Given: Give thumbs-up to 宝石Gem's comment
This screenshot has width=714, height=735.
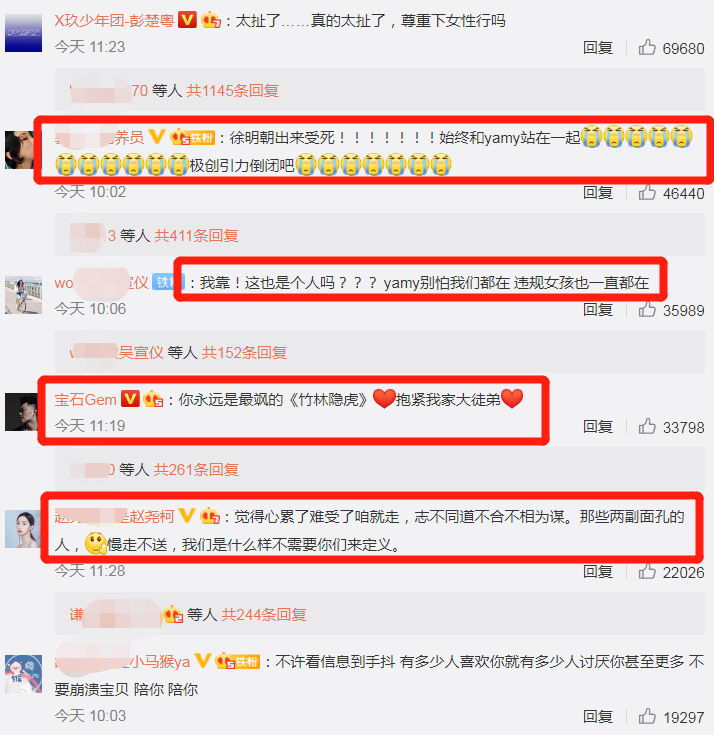Looking at the screenshot, I should 647,426.
